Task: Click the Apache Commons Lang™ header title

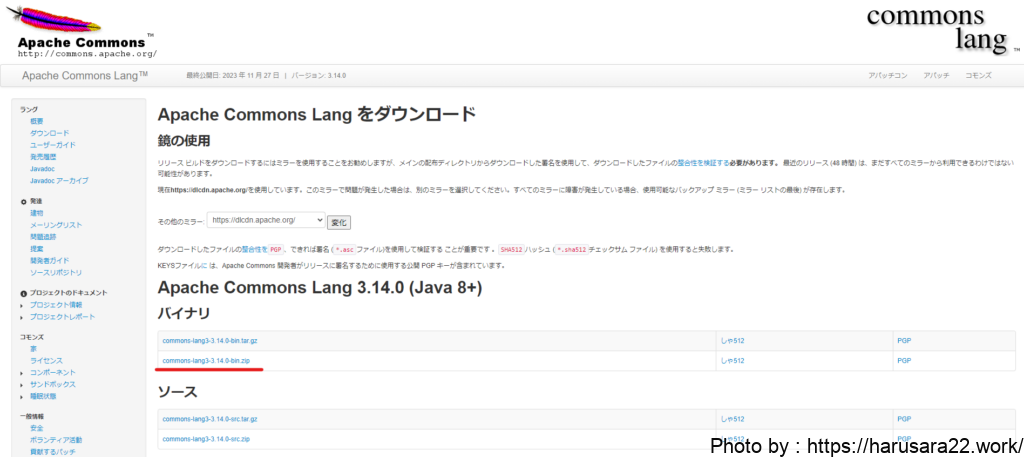Action: pyautogui.click(x=85, y=76)
